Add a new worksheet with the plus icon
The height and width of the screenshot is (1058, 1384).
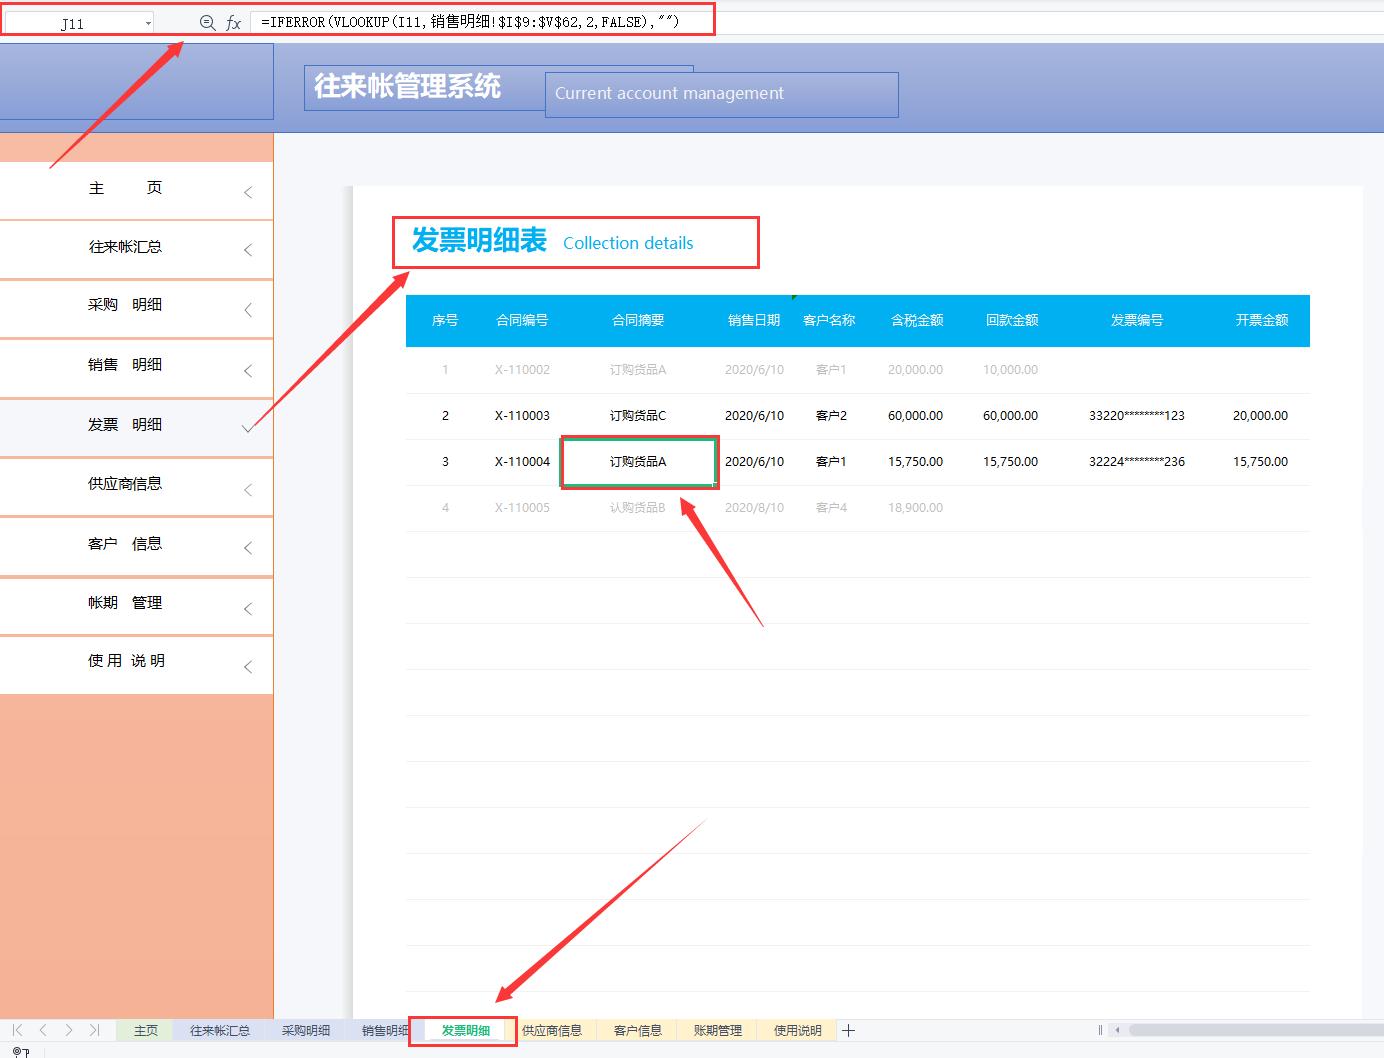[x=848, y=1029]
